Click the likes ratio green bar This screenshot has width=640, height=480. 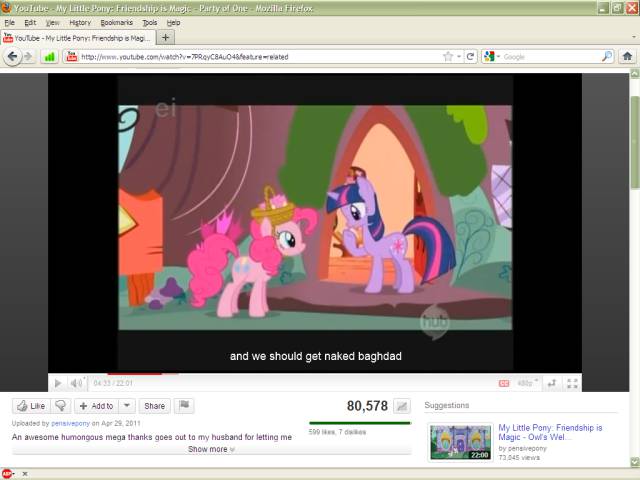tap(360, 423)
